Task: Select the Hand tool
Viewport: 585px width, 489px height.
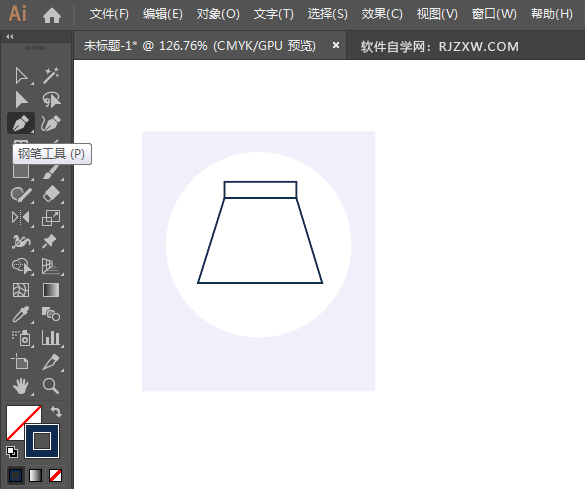Action: [21, 386]
